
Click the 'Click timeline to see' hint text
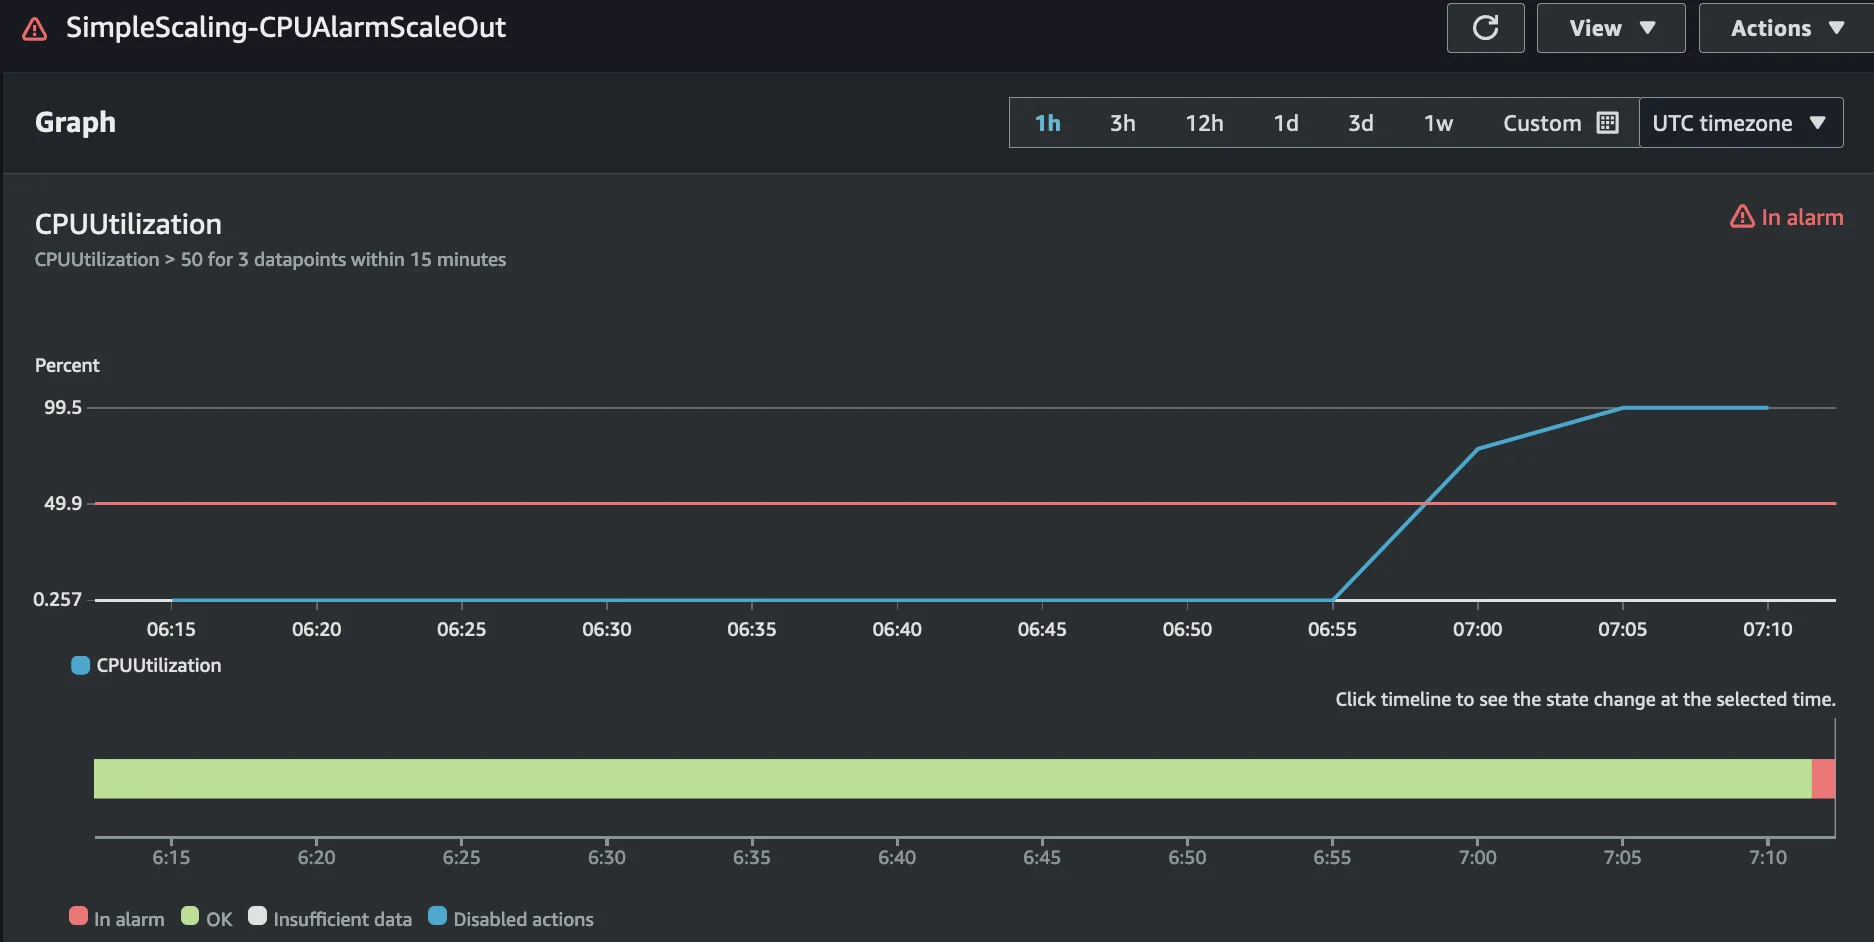[x=1585, y=699]
